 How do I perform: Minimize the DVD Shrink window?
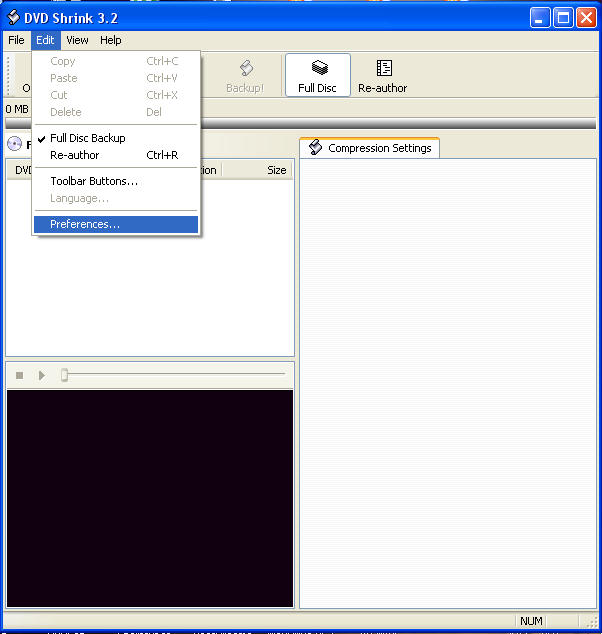[x=540, y=18]
